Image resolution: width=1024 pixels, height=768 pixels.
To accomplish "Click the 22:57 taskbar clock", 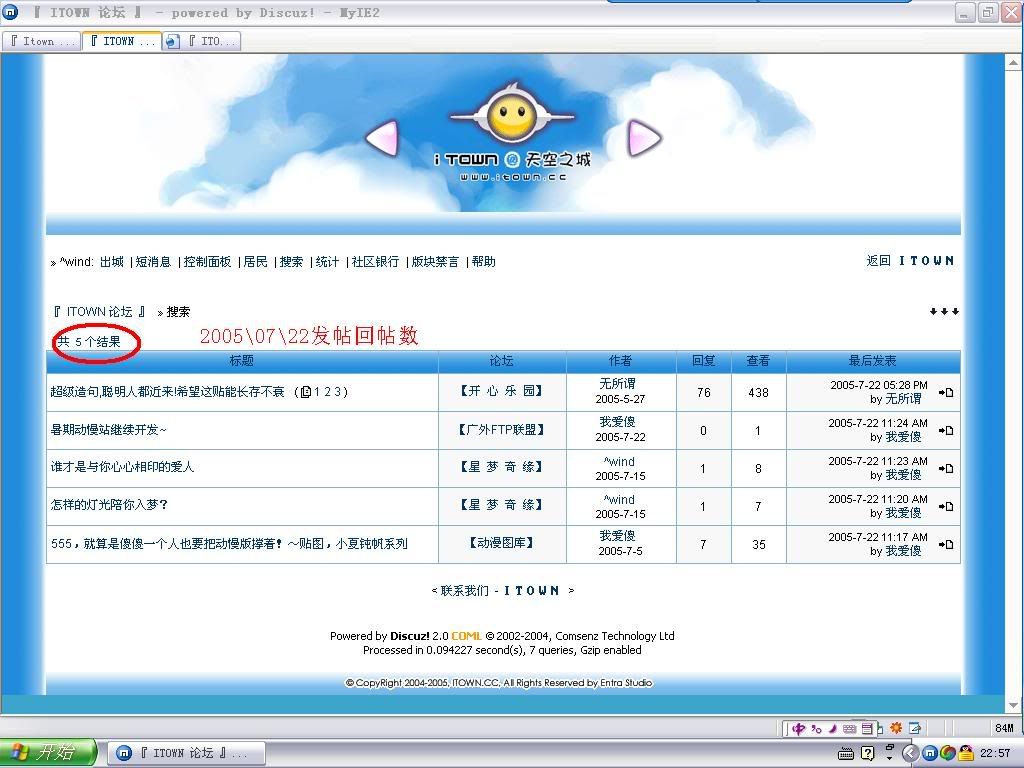I will [x=995, y=754].
